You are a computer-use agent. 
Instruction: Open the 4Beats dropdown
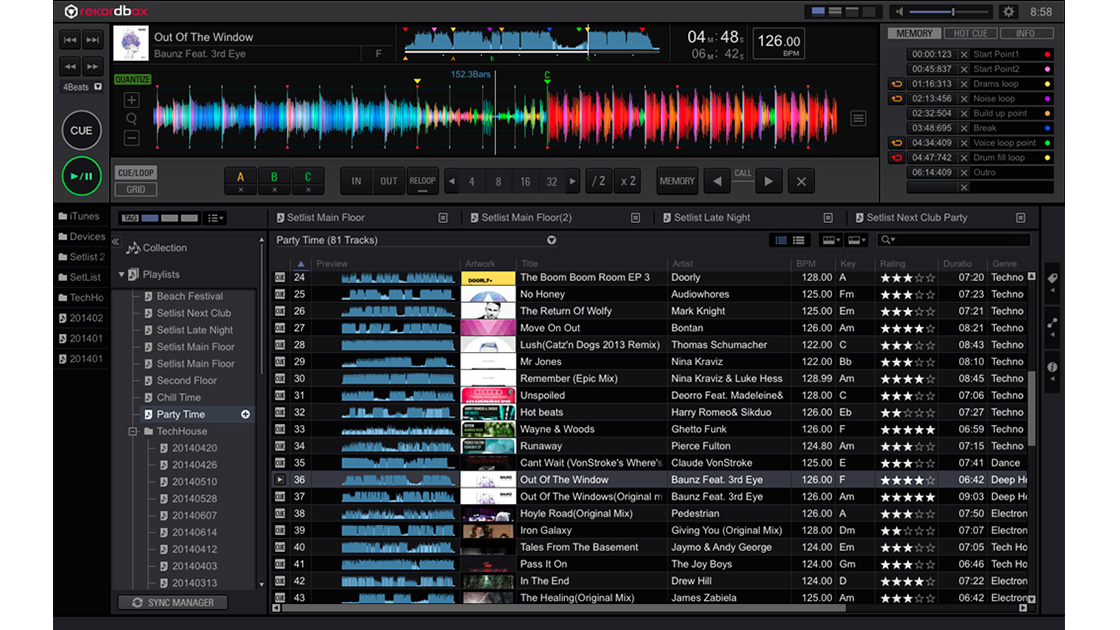click(98, 87)
